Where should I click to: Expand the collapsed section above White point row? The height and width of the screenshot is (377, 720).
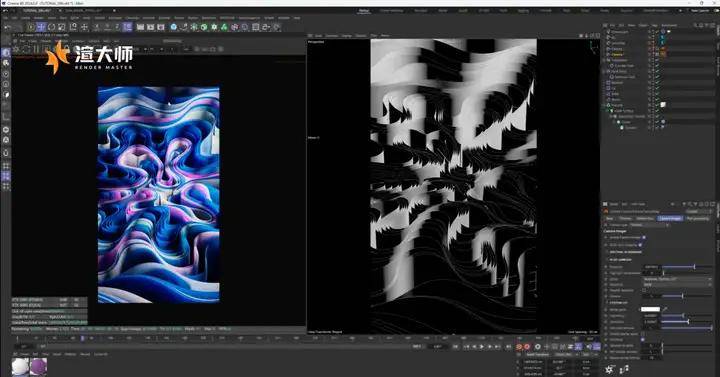606,303
